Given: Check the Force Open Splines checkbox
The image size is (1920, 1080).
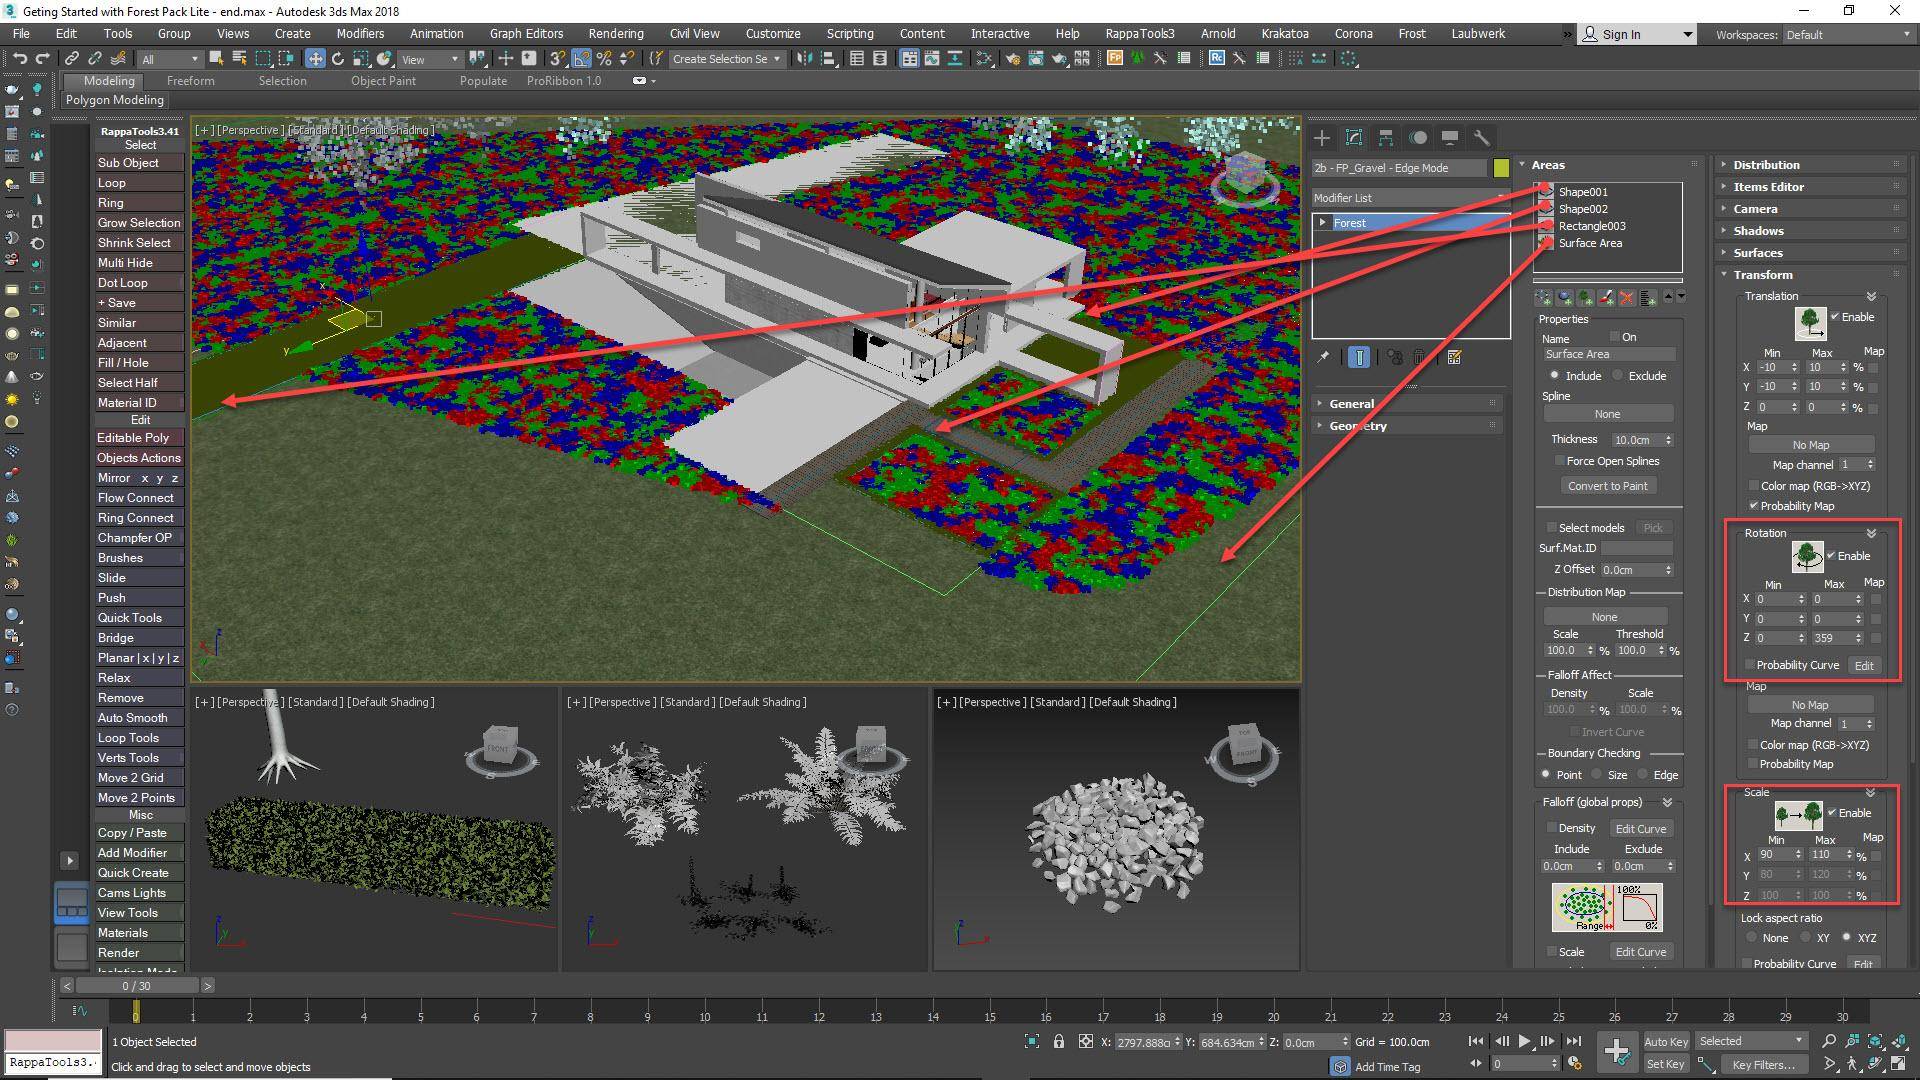Looking at the screenshot, I should 1560,461.
